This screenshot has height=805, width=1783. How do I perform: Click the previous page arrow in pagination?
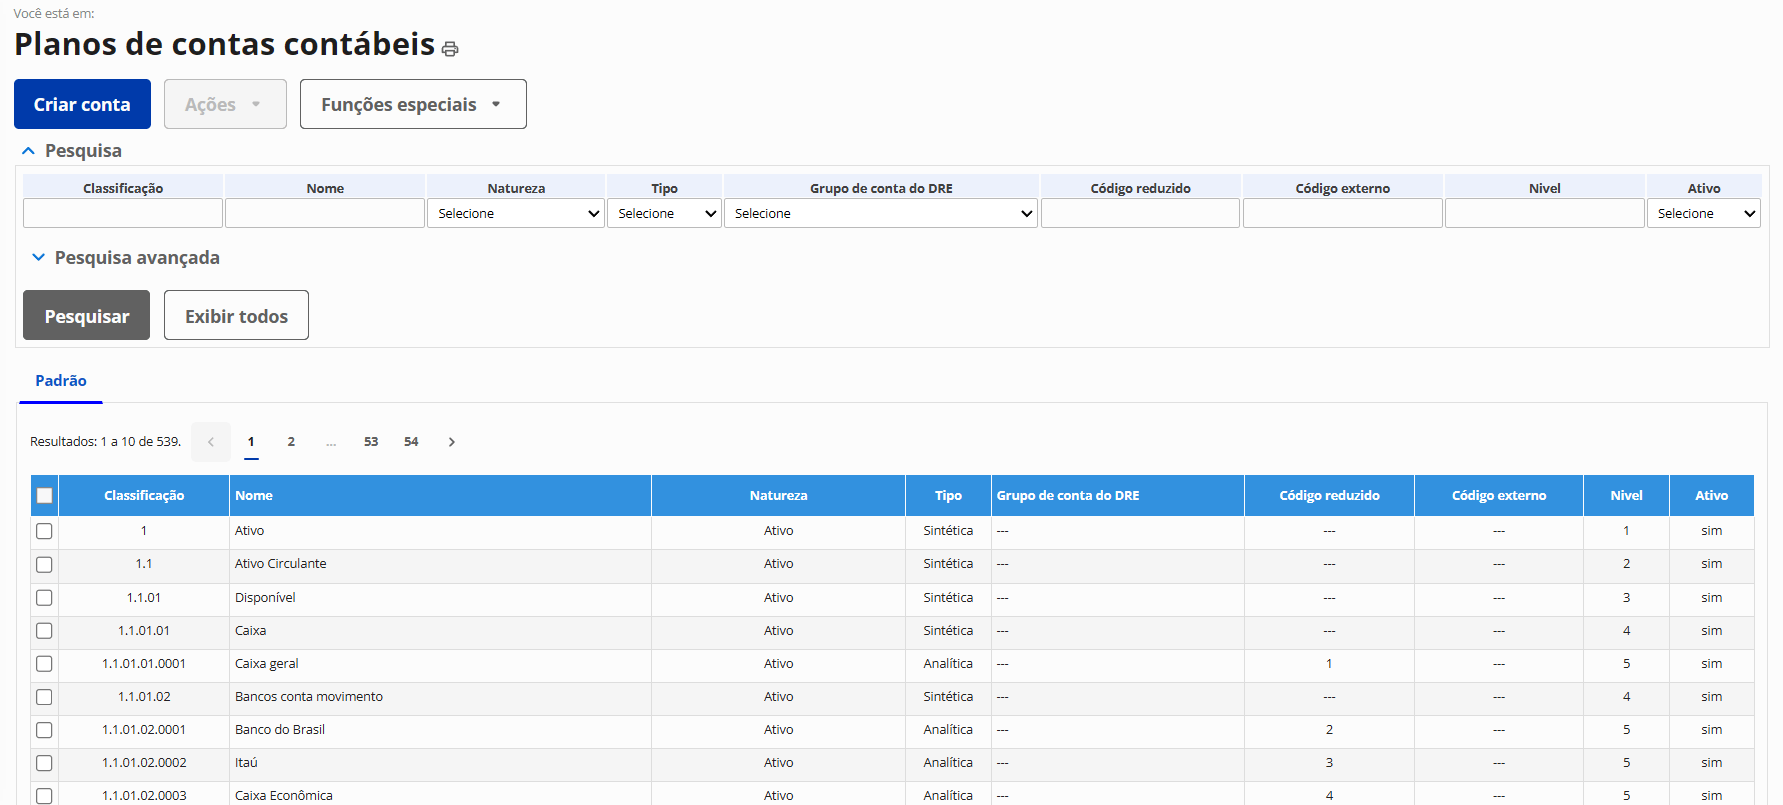[x=210, y=442]
